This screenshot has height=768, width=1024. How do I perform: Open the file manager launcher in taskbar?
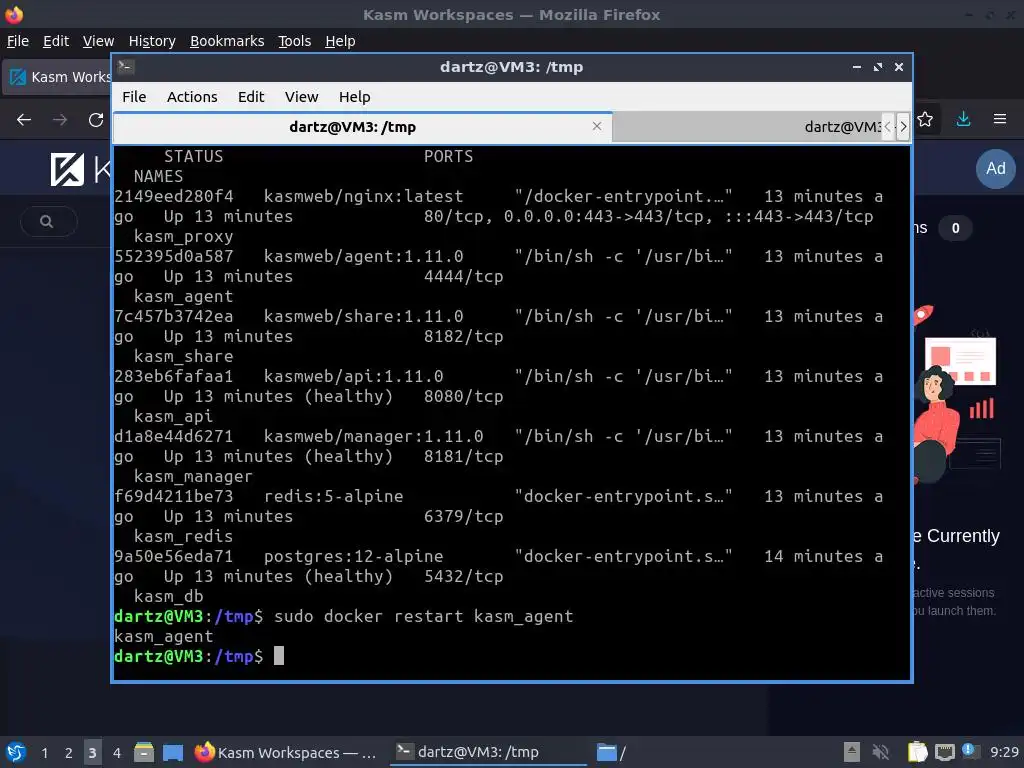click(x=144, y=752)
